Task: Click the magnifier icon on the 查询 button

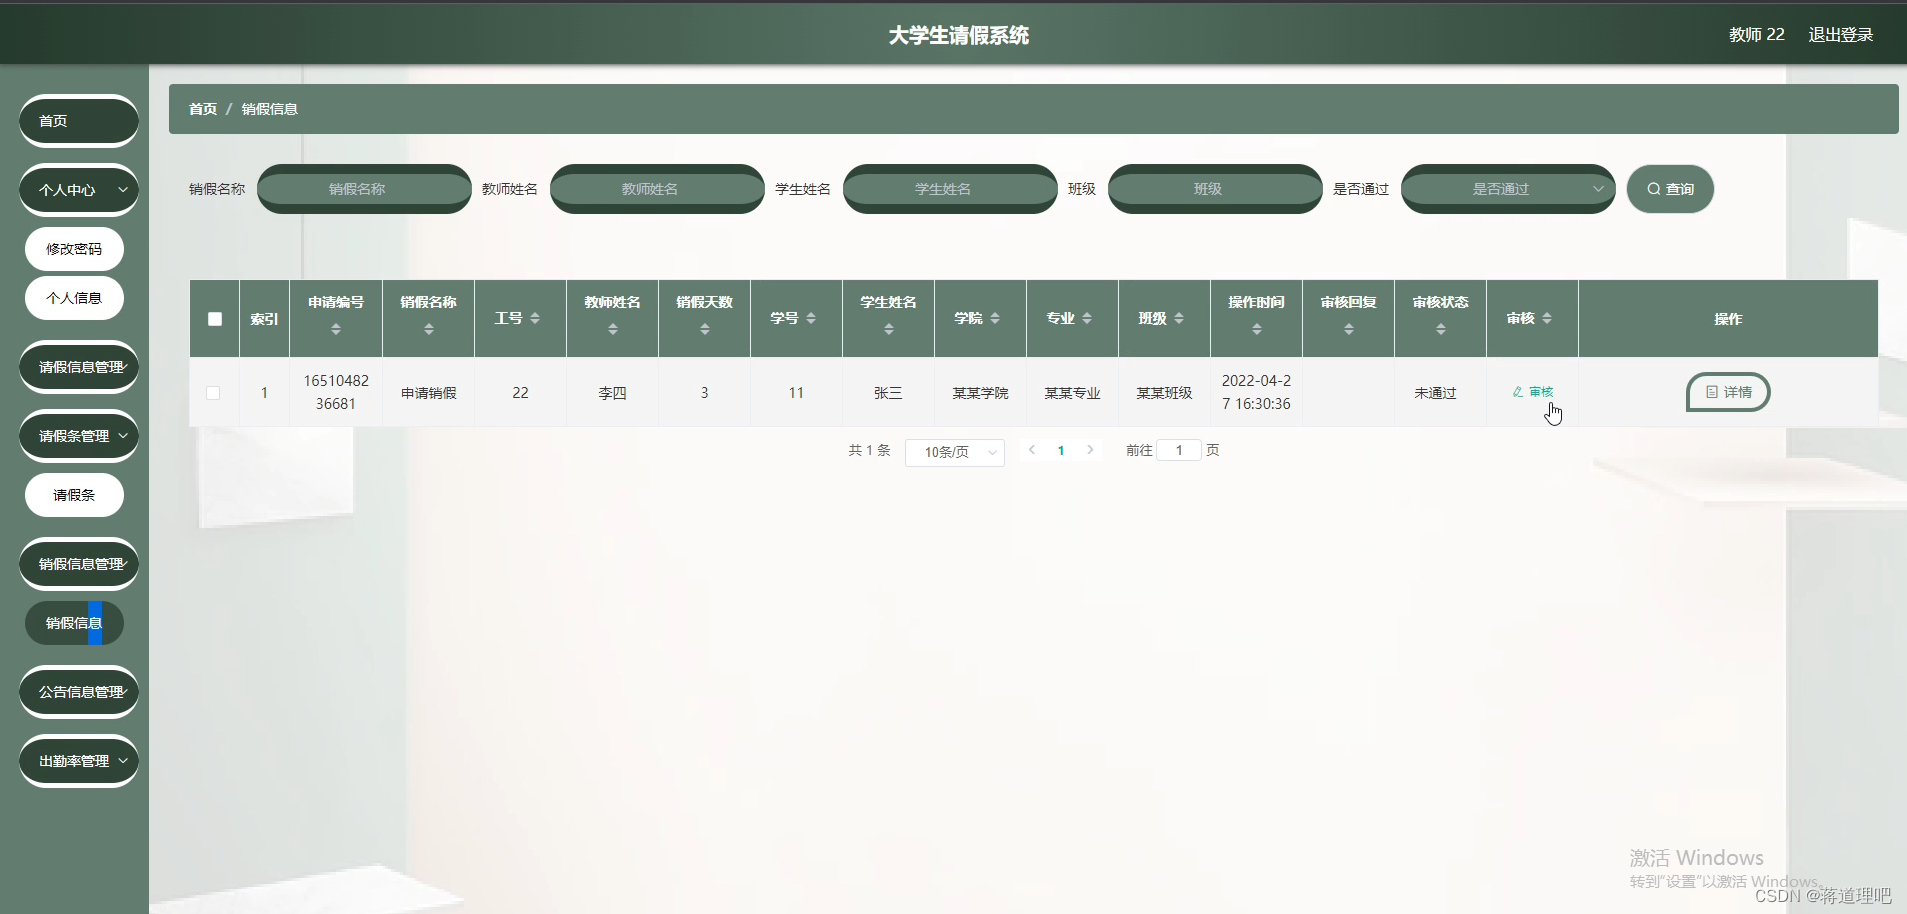Action: coord(1655,189)
